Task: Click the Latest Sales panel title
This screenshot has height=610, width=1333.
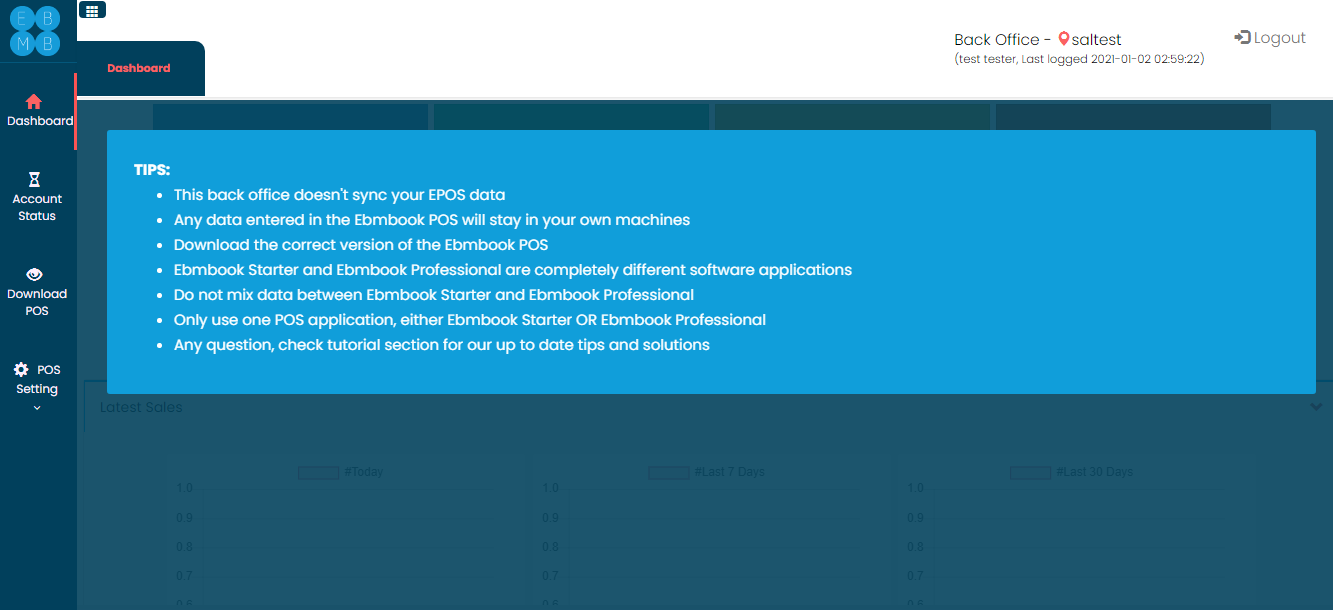Action: tap(141, 407)
